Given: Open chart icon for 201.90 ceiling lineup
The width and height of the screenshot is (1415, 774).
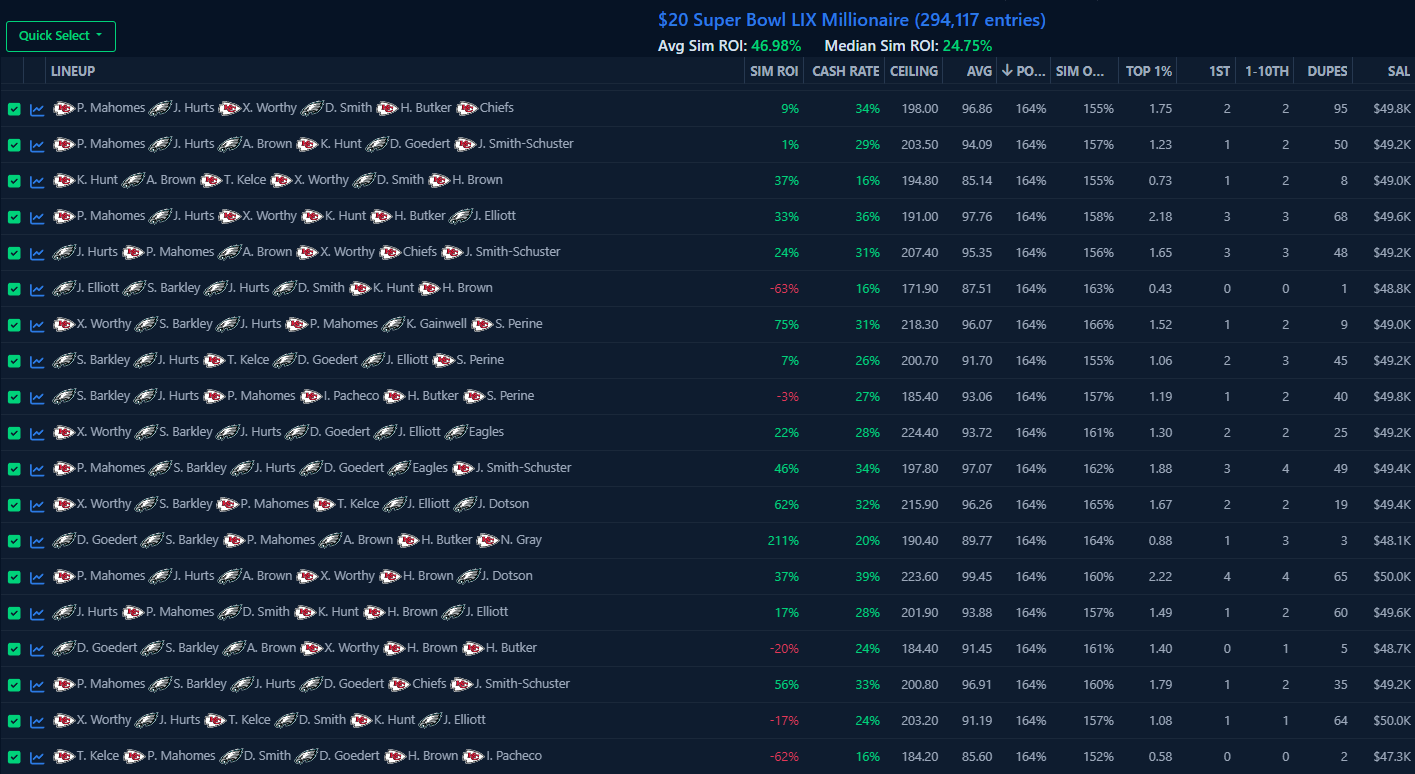Looking at the screenshot, I should pos(37,613).
